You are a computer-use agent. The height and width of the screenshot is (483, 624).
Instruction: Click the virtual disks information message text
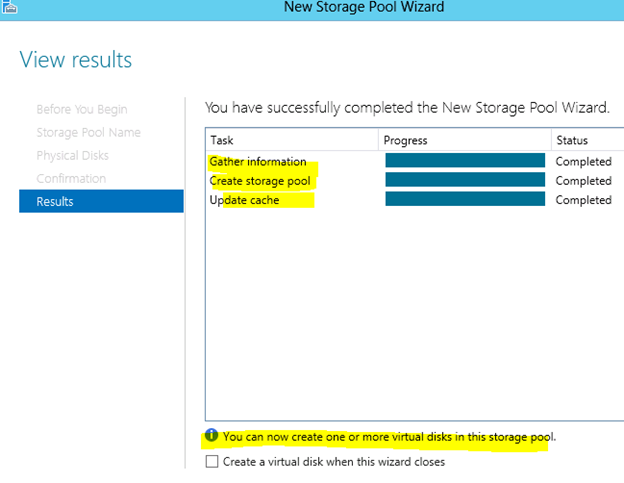click(x=389, y=437)
